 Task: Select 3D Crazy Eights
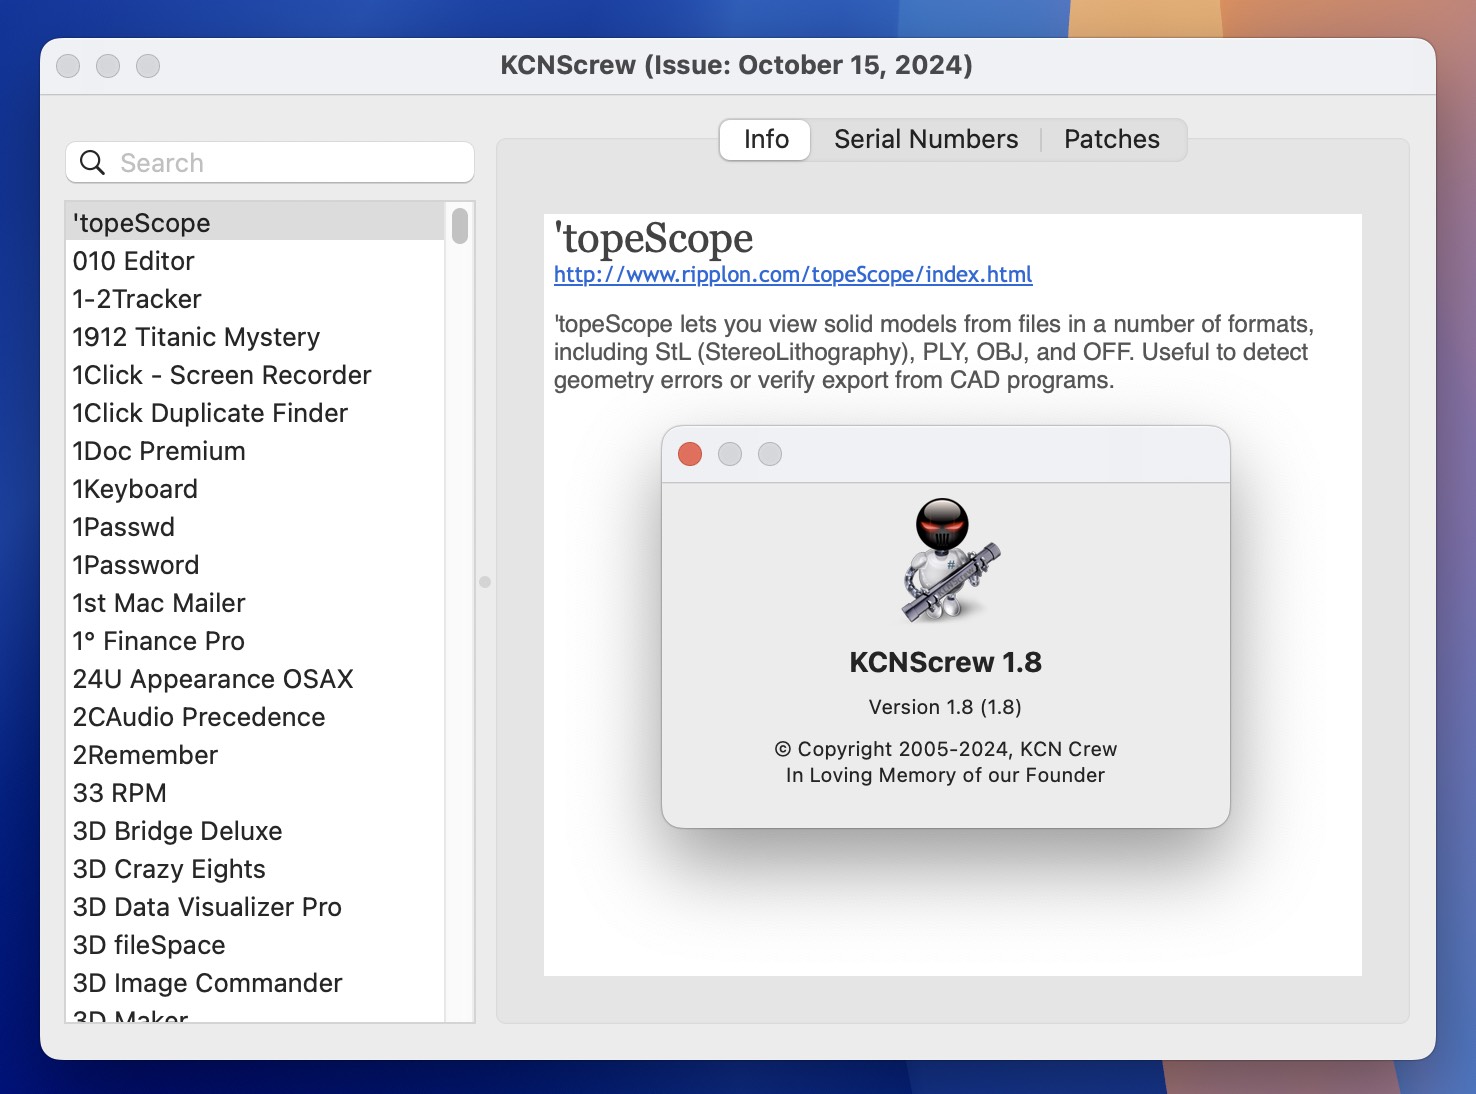255,868
